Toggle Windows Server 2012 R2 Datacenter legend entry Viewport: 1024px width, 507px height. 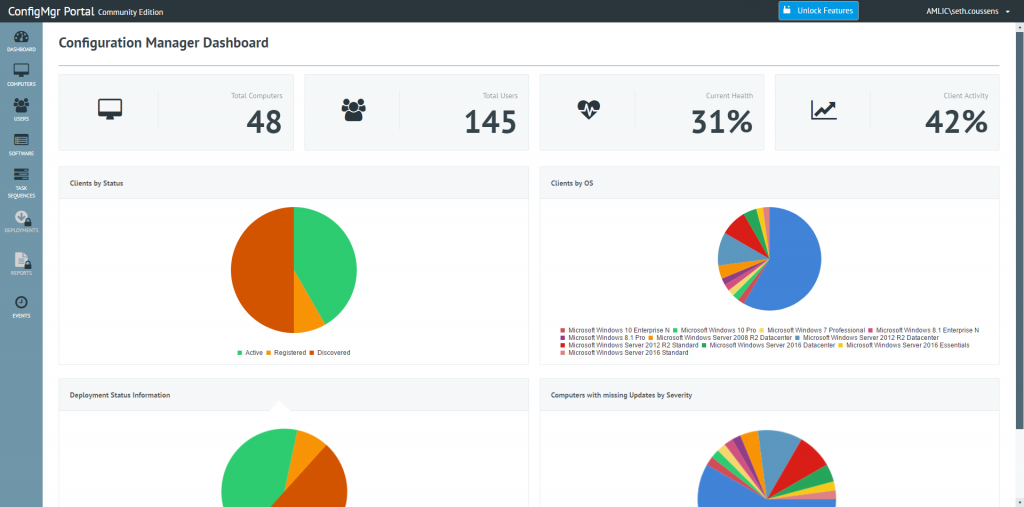click(867, 338)
